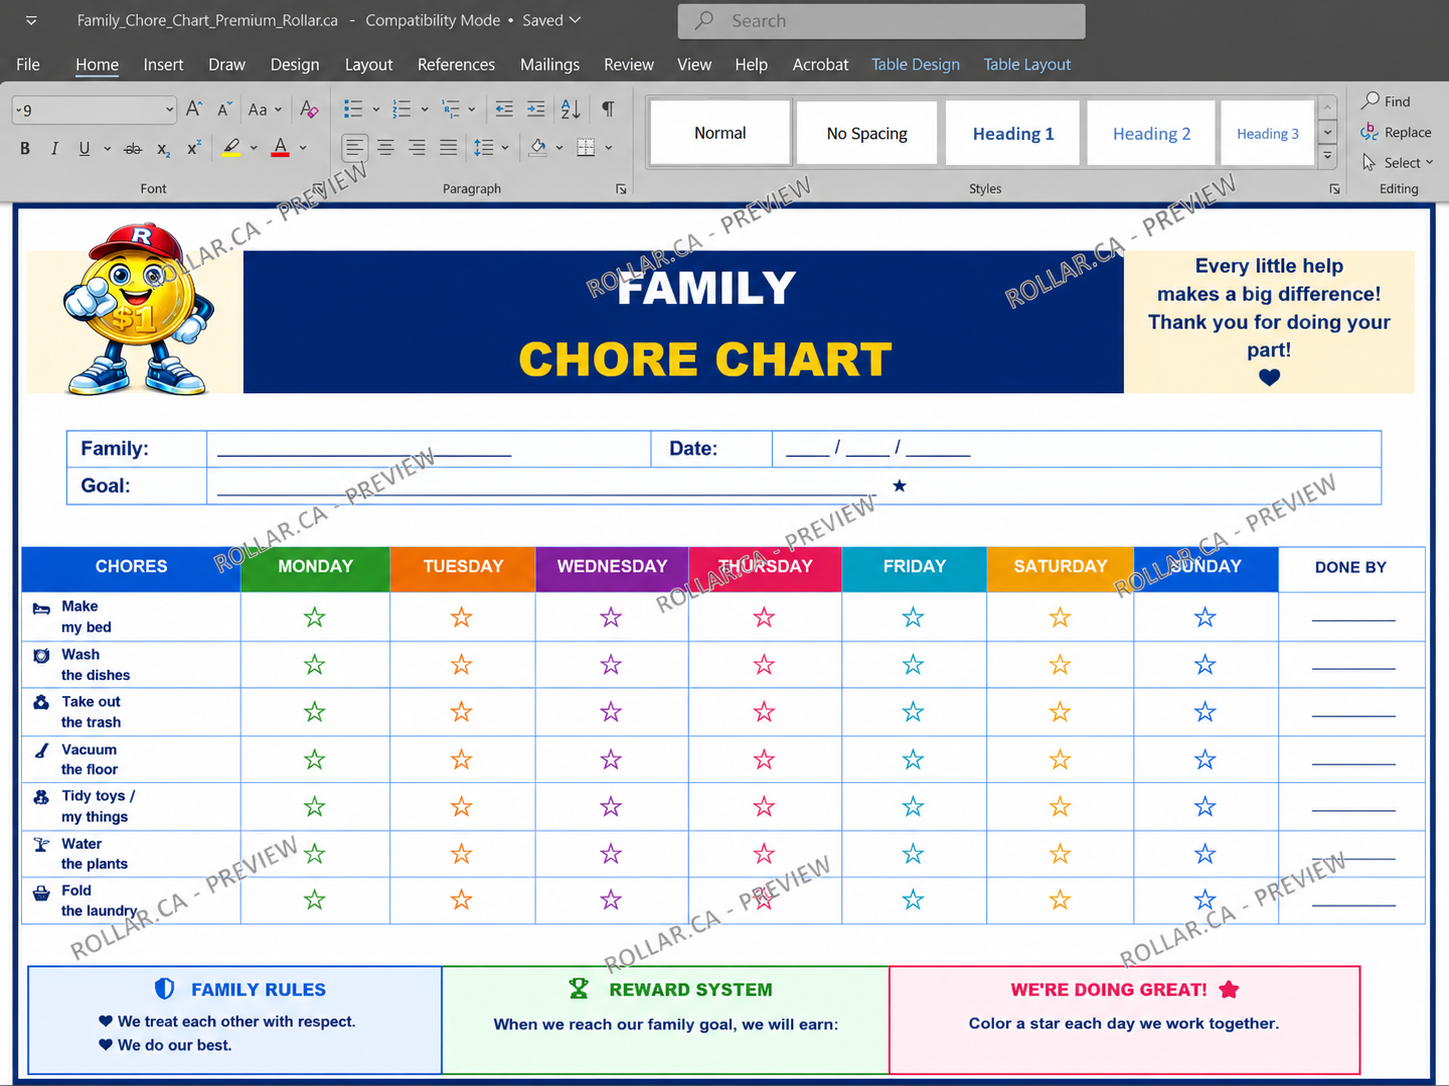Screen dimensions: 1449x1086
Task: Apply Normal style
Action: [720, 132]
